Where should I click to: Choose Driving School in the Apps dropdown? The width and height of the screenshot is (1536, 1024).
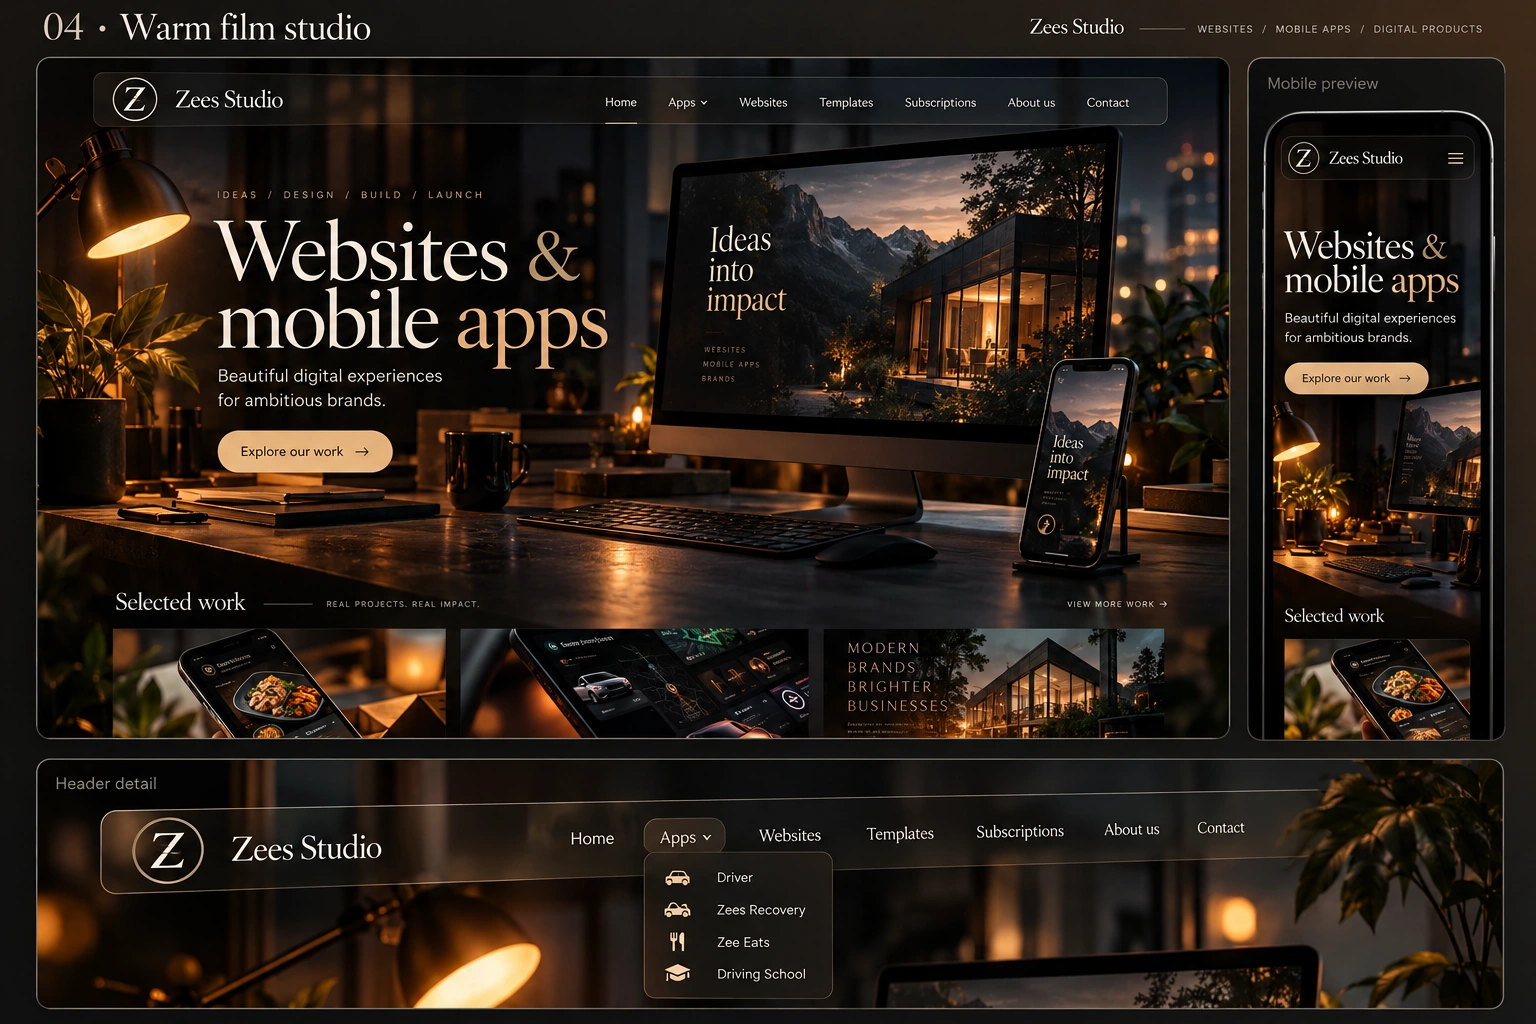[738, 974]
